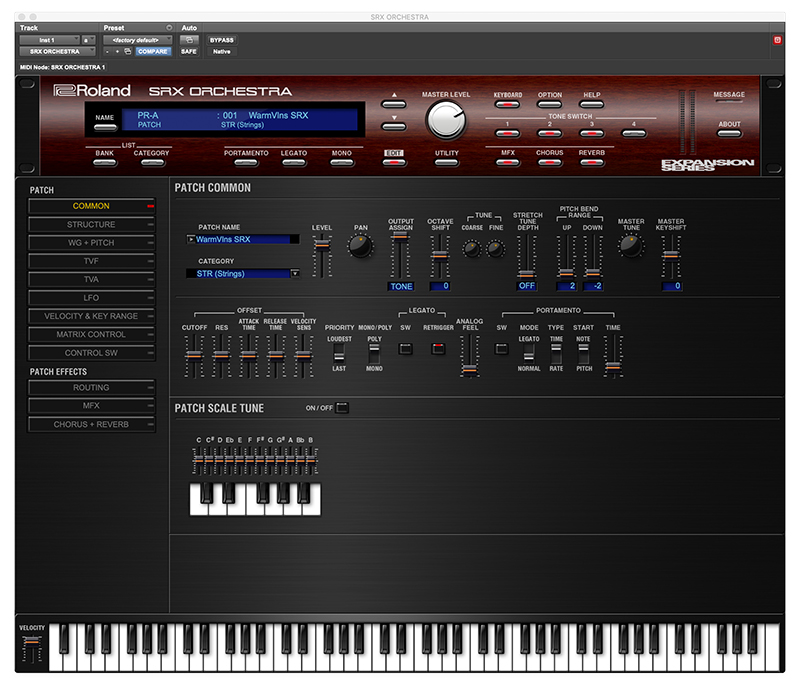Screen dimensions: 800x690
Task: Open the Category STR (Strings) dropdown
Action: coord(295,274)
